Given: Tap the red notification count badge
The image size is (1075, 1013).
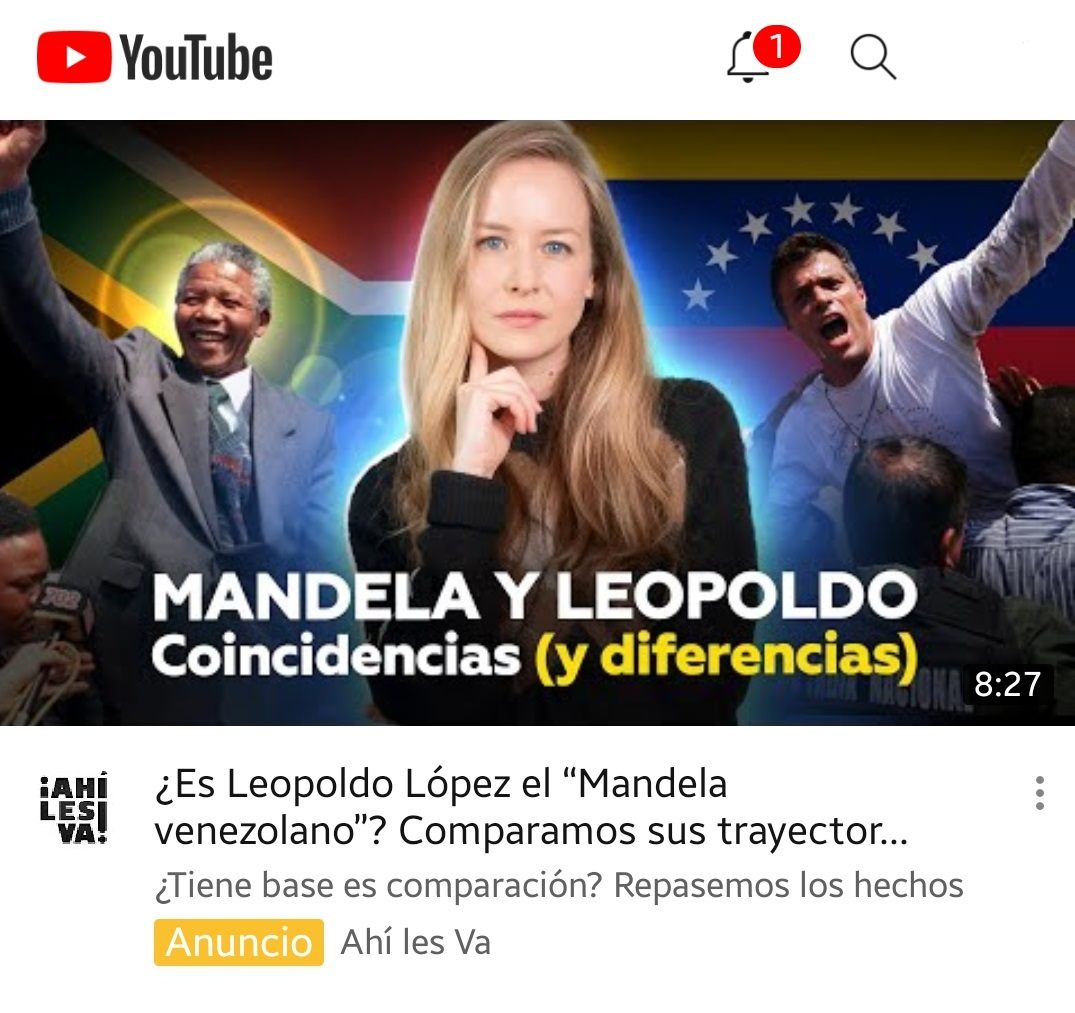Looking at the screenshot, I should [777, 47].
